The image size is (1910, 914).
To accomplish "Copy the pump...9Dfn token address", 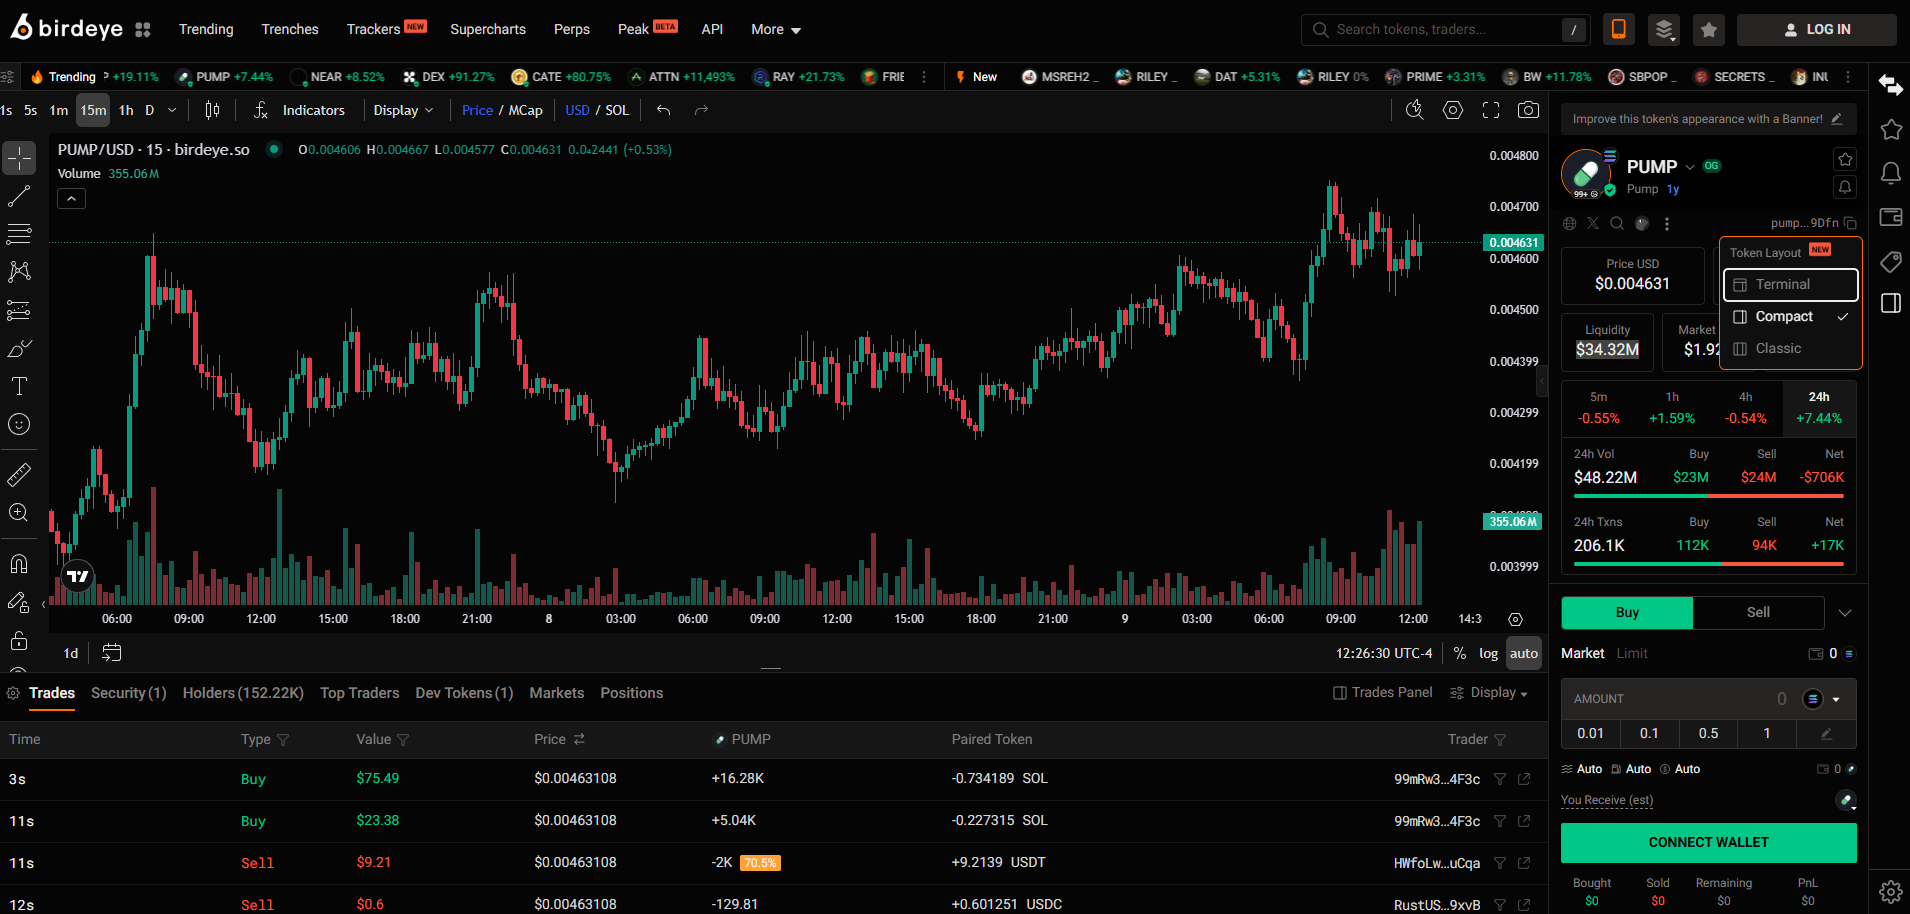I will [1850, 223].
